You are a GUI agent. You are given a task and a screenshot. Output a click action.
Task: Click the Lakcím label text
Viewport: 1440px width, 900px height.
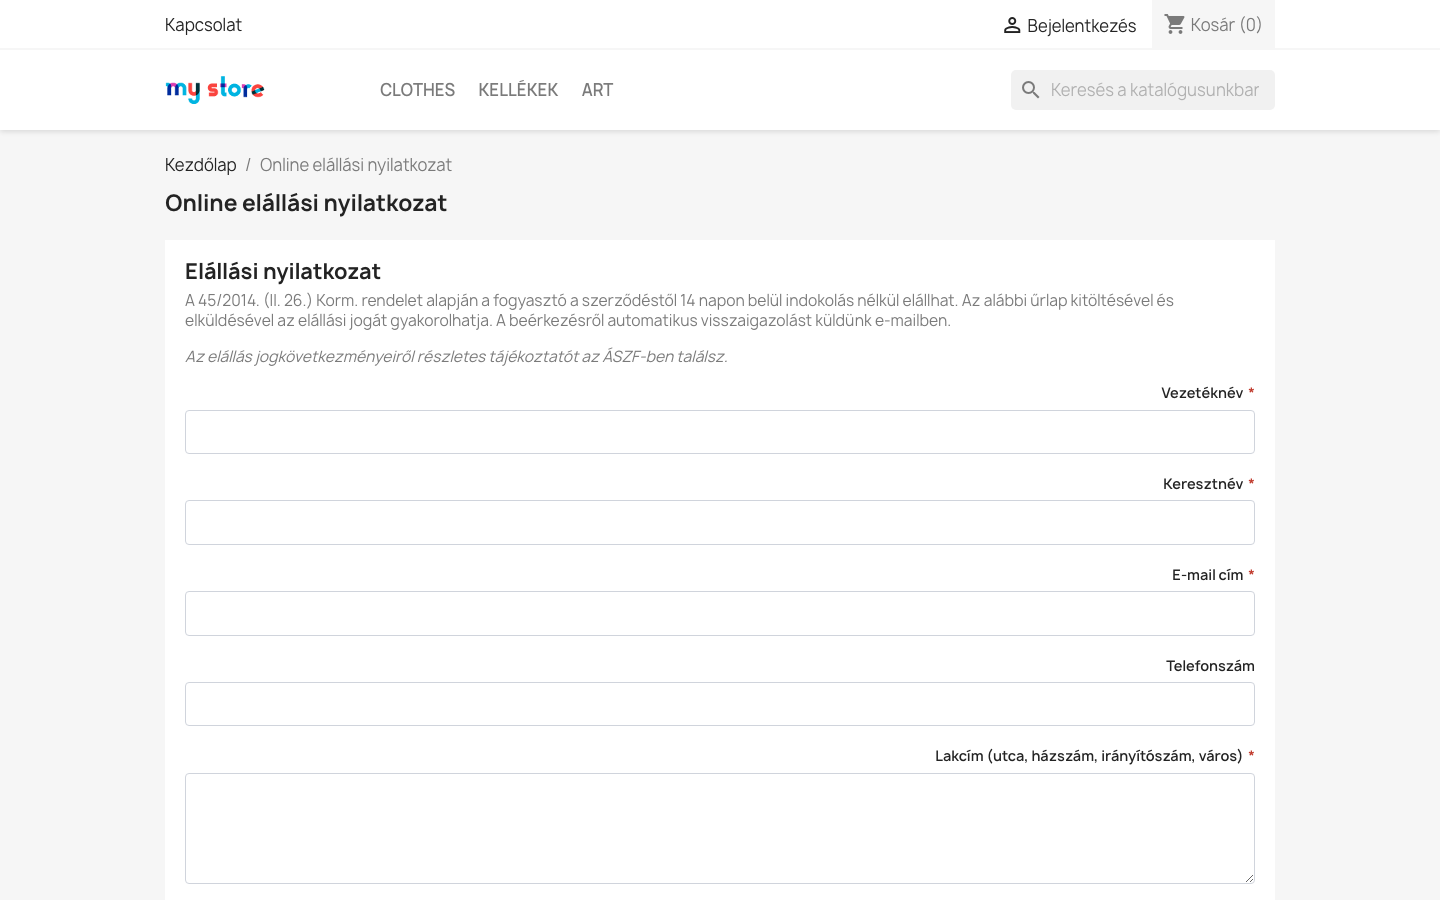[x=1089, y=756]
